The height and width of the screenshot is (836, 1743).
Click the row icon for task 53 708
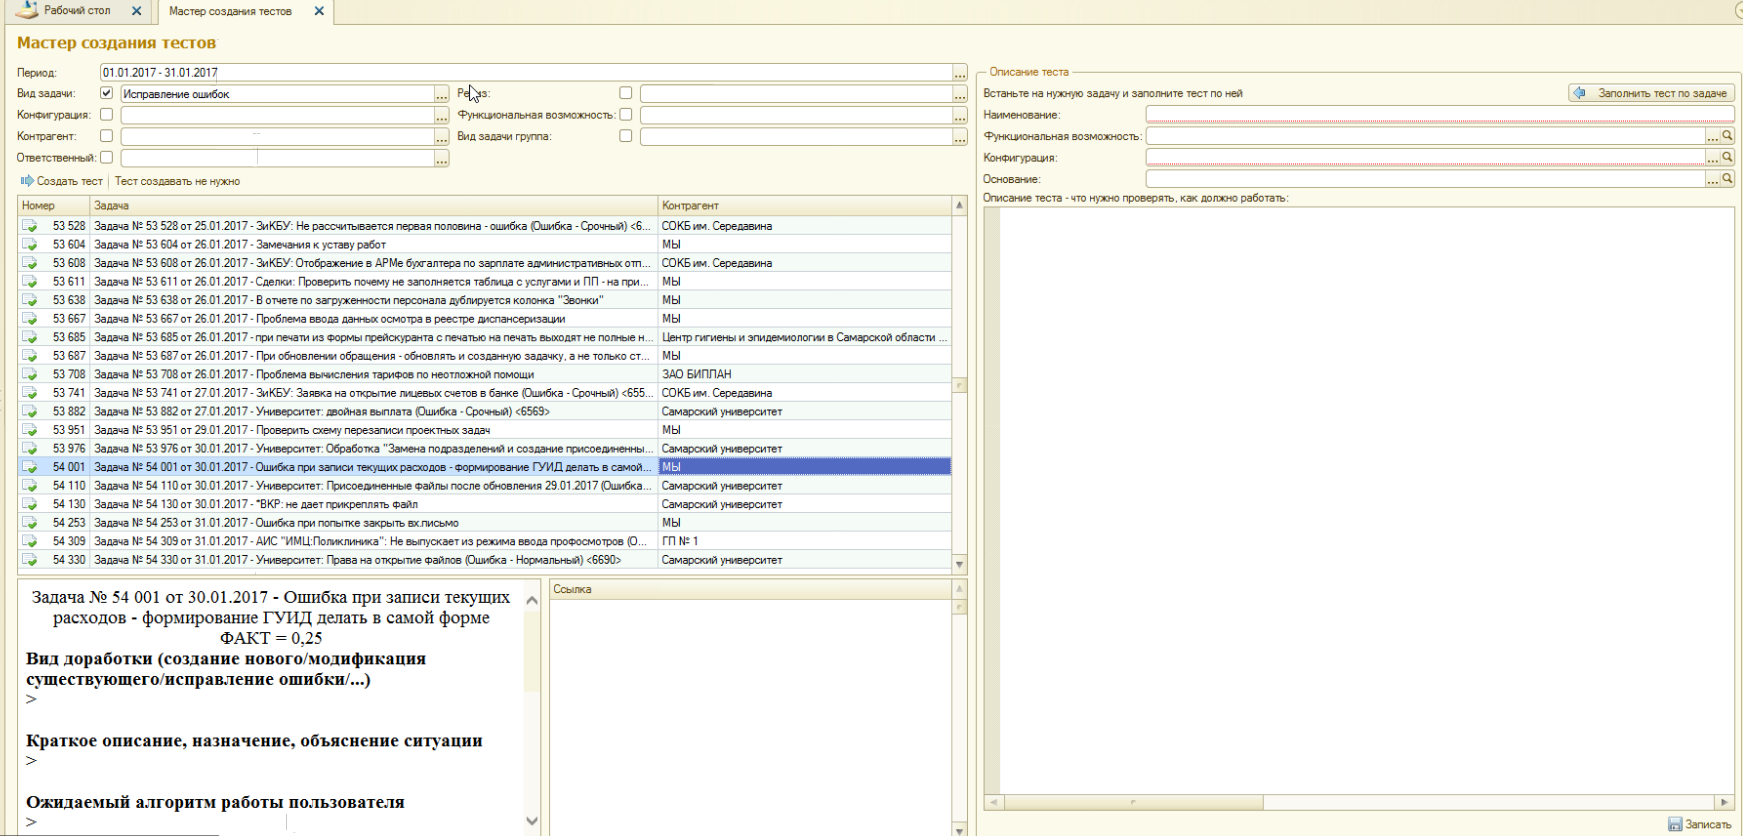(x=30, y=374)
